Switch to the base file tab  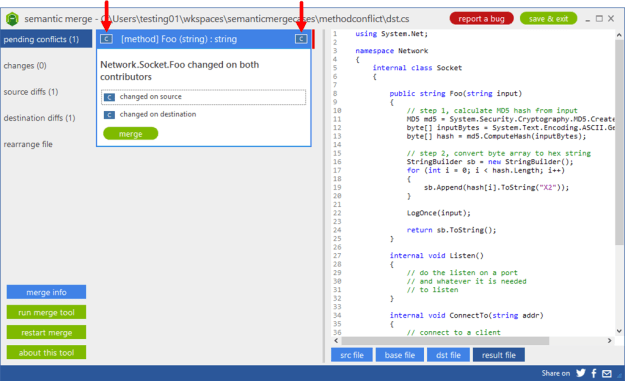[400, 355]
